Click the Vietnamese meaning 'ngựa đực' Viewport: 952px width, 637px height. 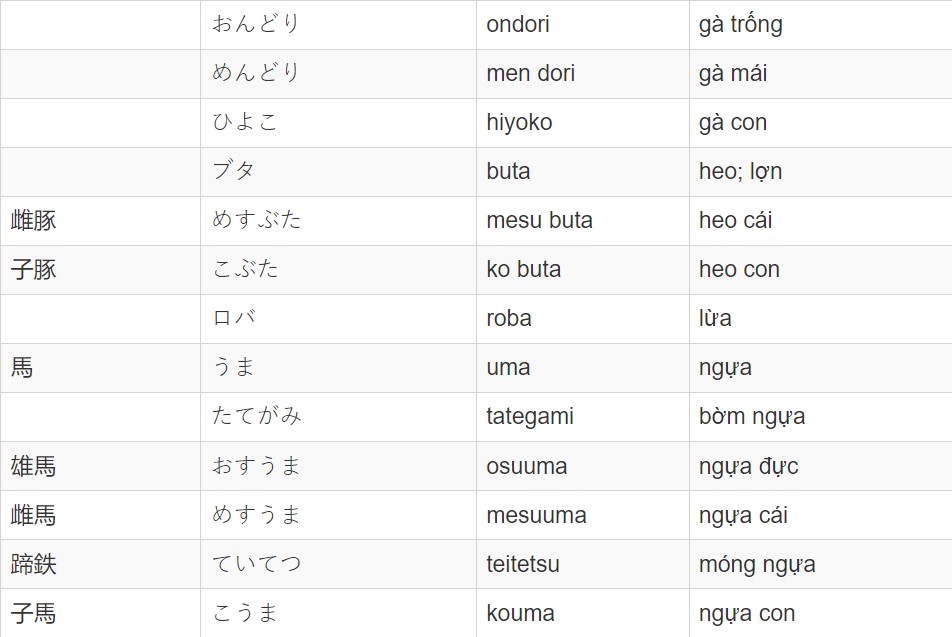point(748,466)
